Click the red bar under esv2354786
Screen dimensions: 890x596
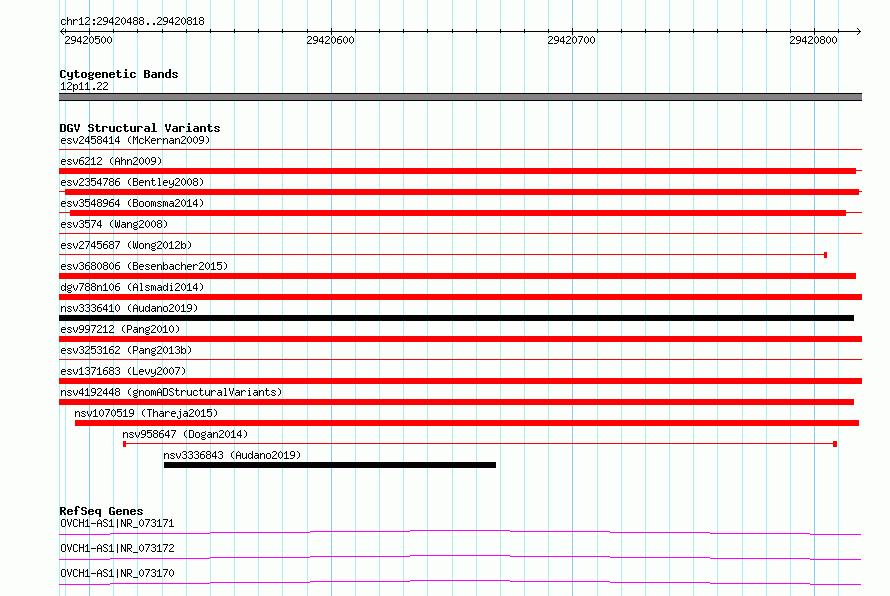pyautogui.click(x=462, y=192)
